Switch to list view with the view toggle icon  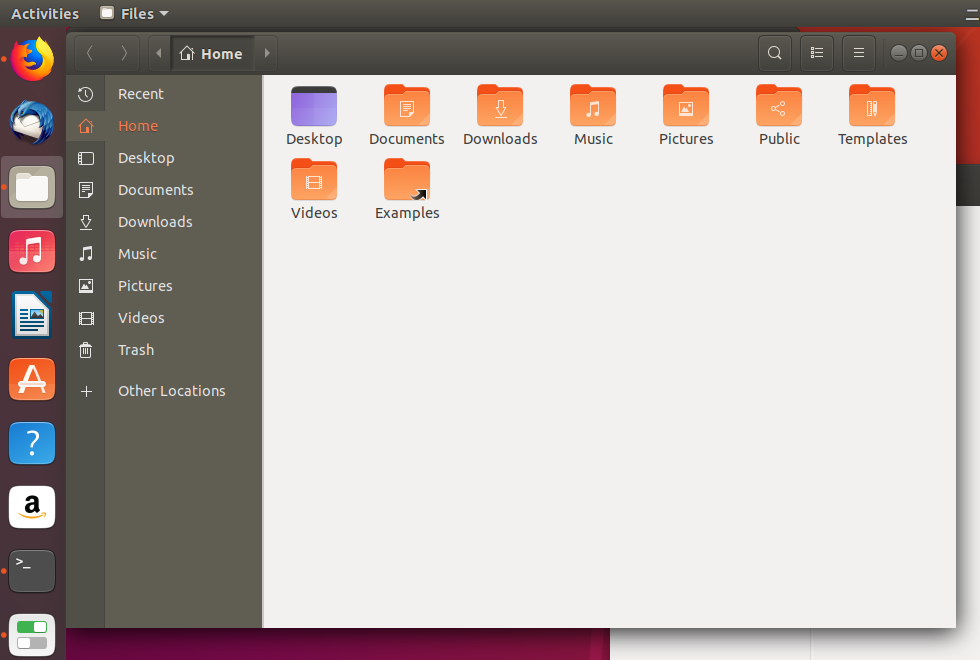click(817, 53)
